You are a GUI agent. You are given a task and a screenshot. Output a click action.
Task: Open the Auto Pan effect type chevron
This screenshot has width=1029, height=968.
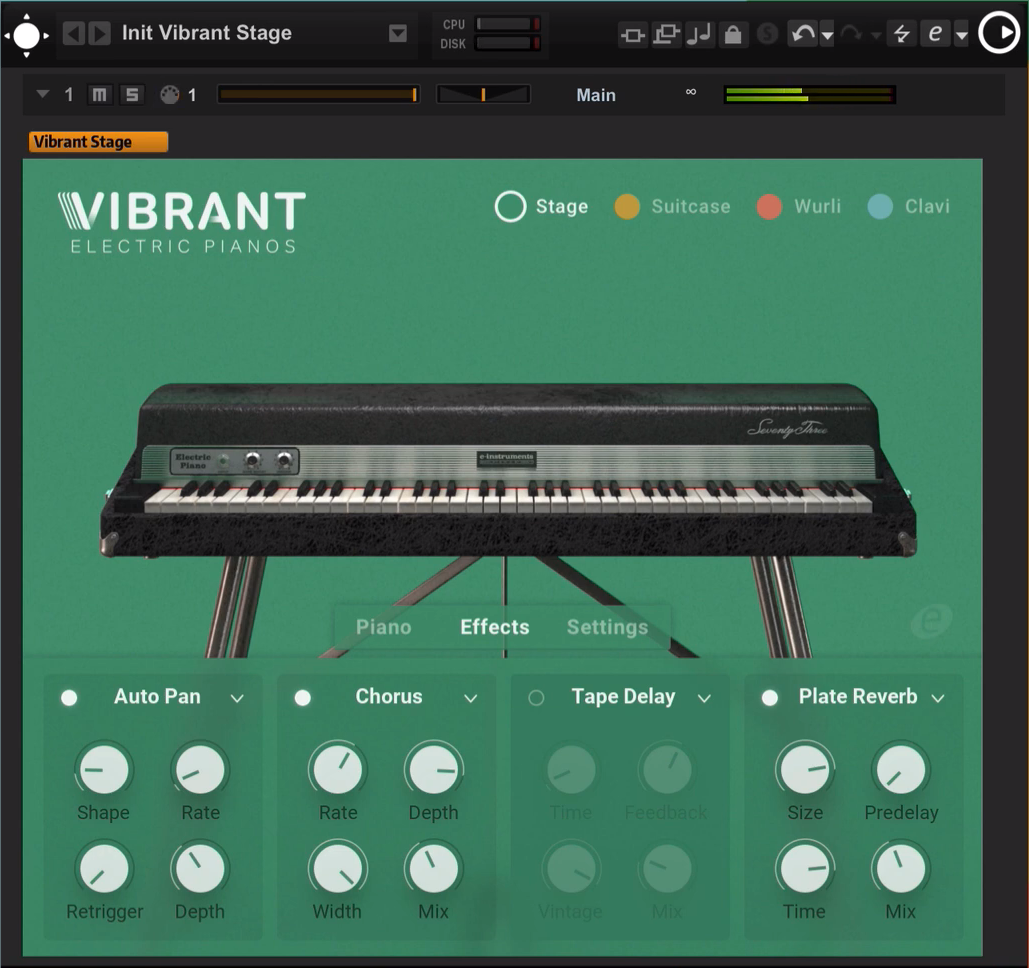click(238, 698)
